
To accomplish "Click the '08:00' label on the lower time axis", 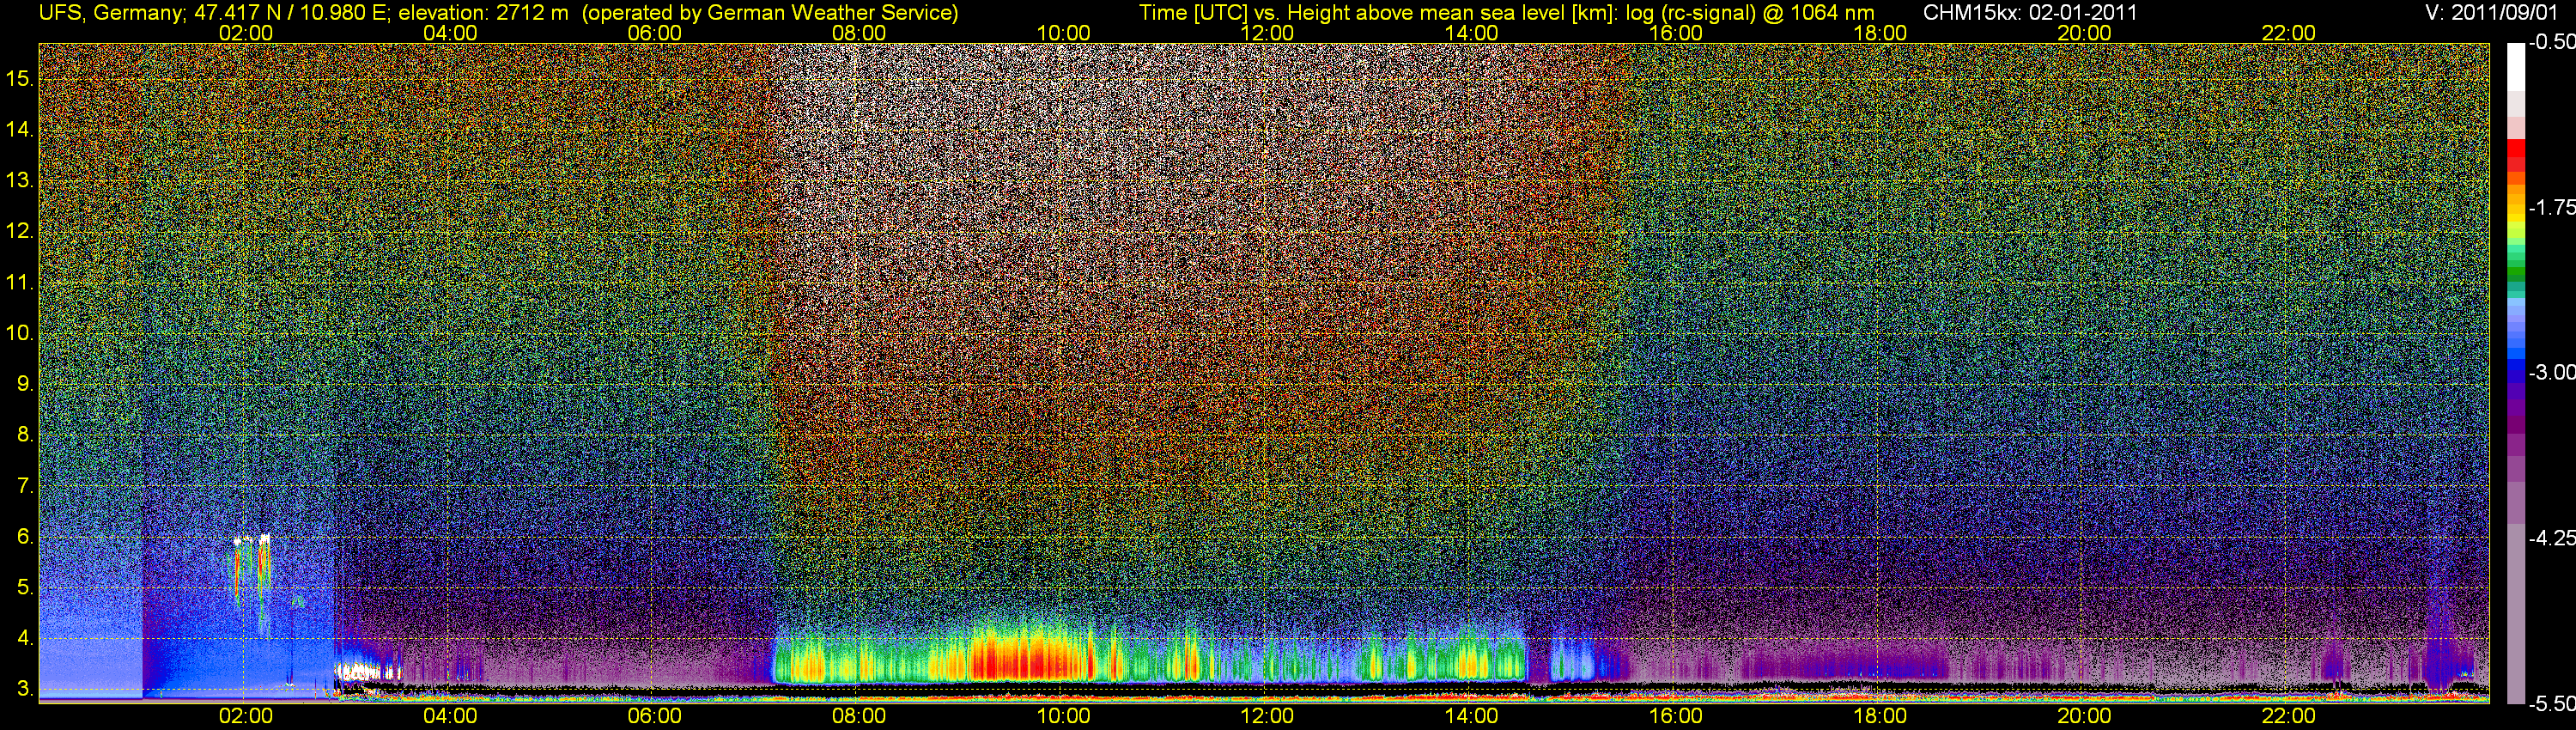I will 859,716.
